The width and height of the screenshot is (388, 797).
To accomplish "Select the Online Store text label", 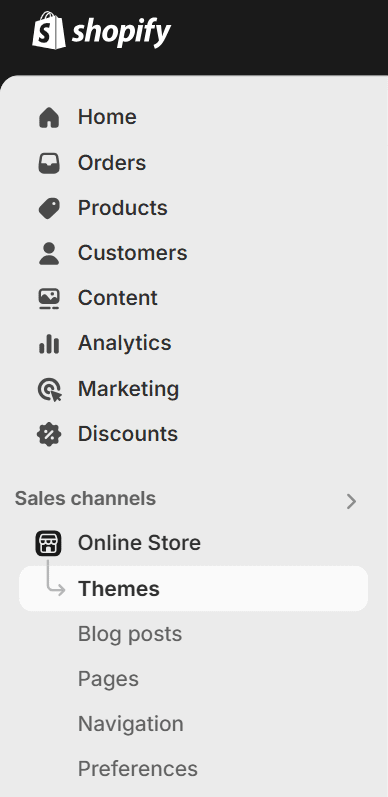I will [x=139, y=543].
